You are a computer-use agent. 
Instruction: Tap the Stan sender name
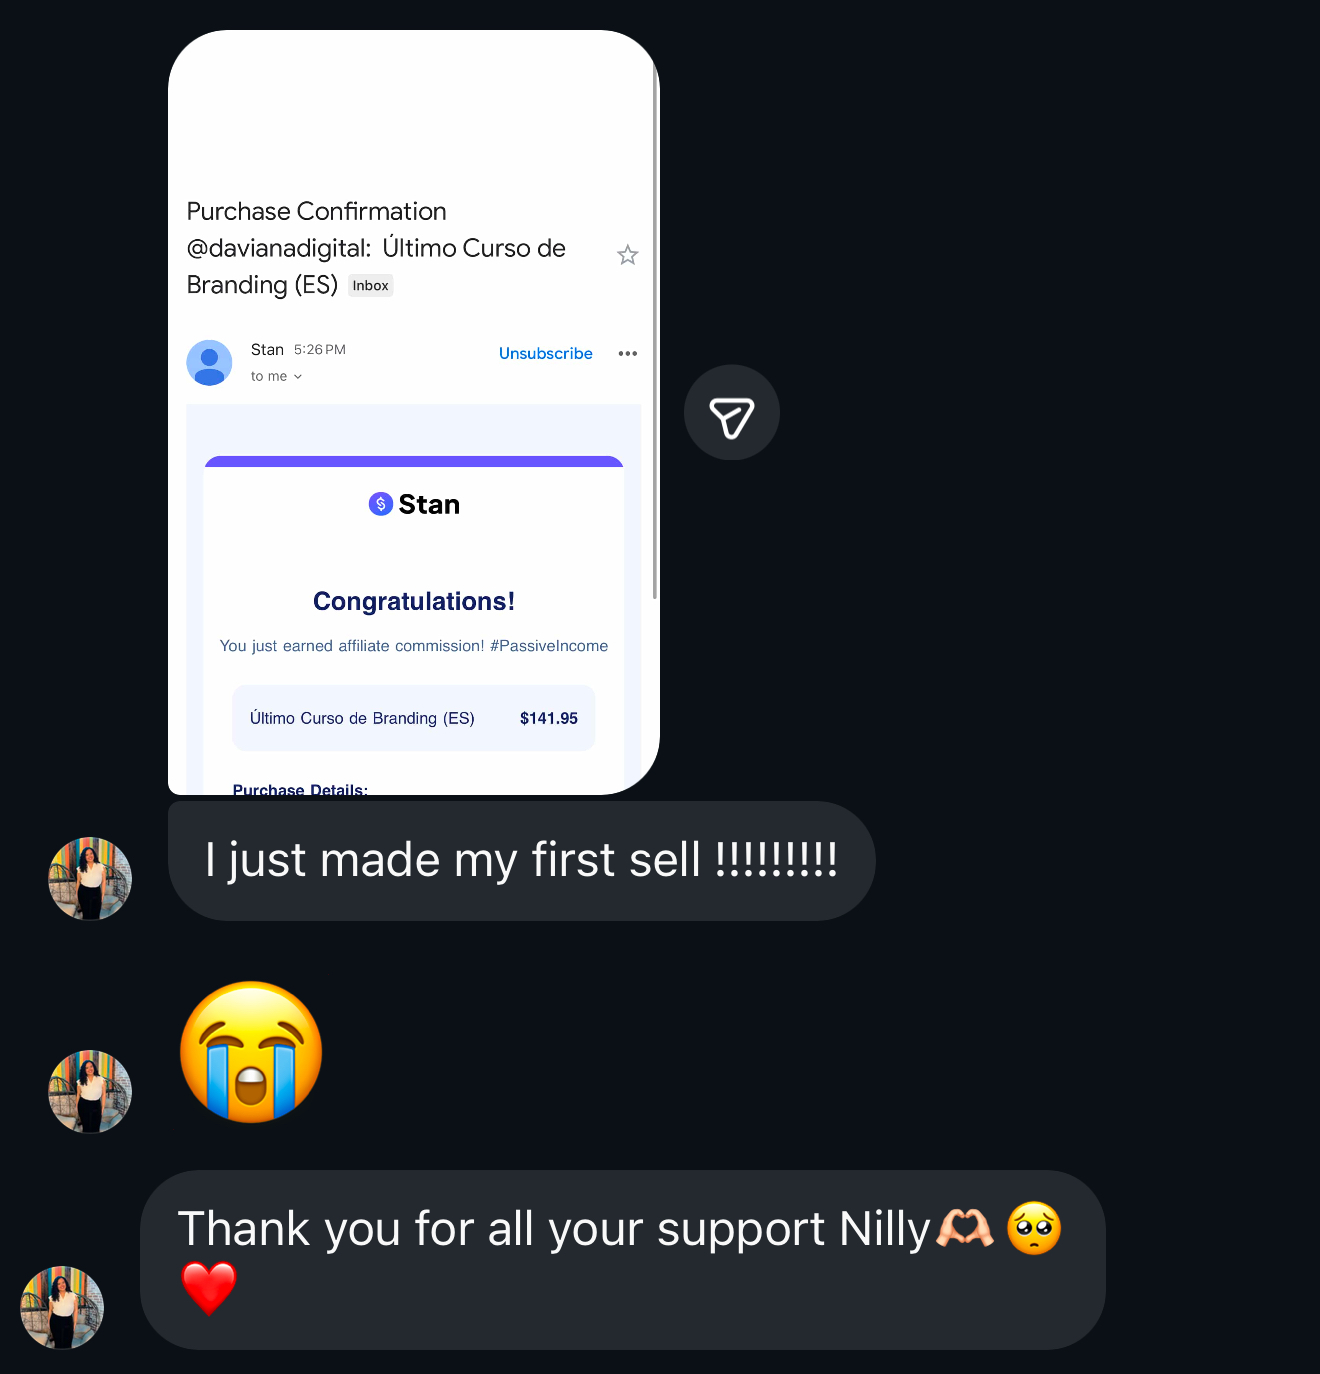267,349
